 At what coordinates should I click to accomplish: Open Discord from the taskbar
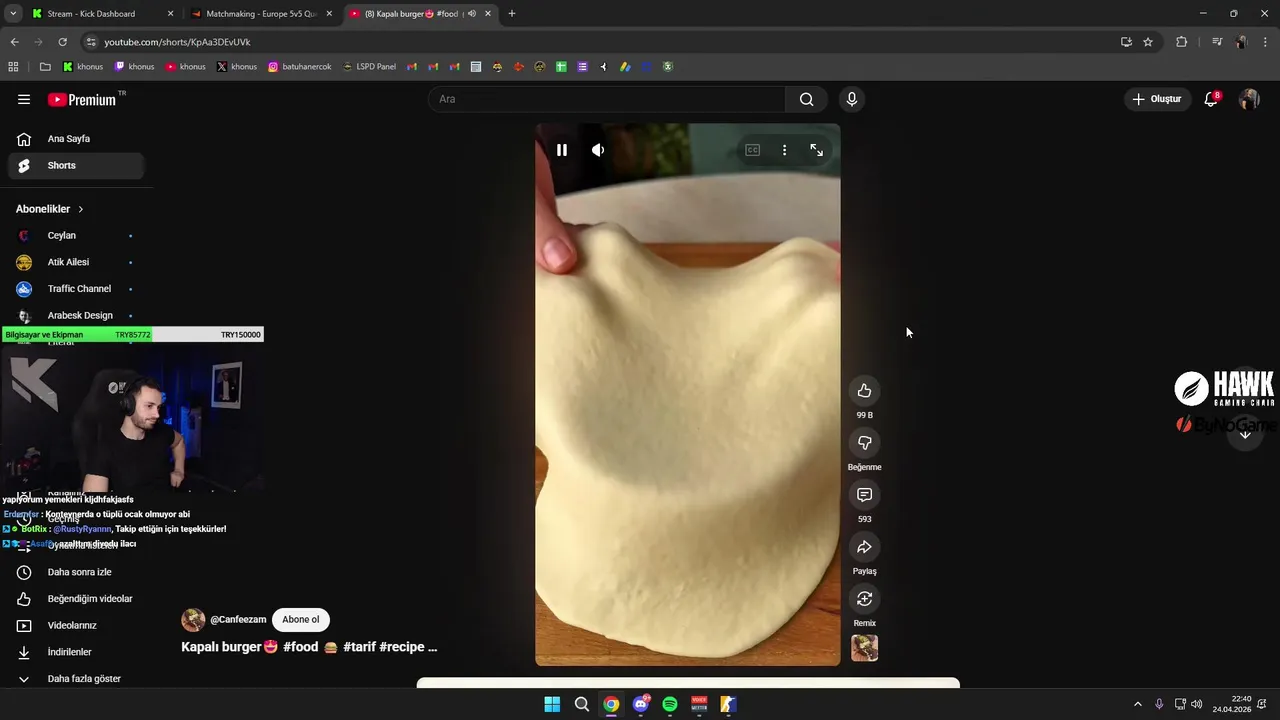[x=641, y=704]
